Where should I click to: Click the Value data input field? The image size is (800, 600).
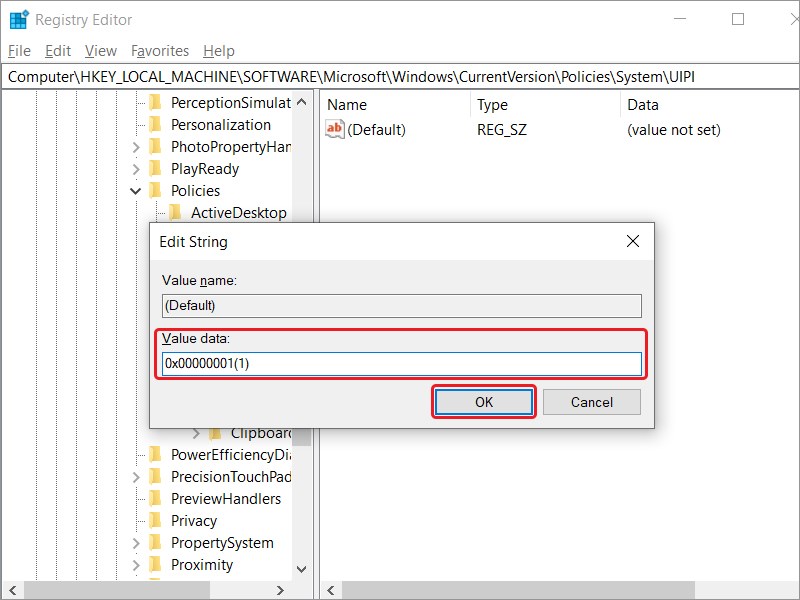(x=402, y=364)
